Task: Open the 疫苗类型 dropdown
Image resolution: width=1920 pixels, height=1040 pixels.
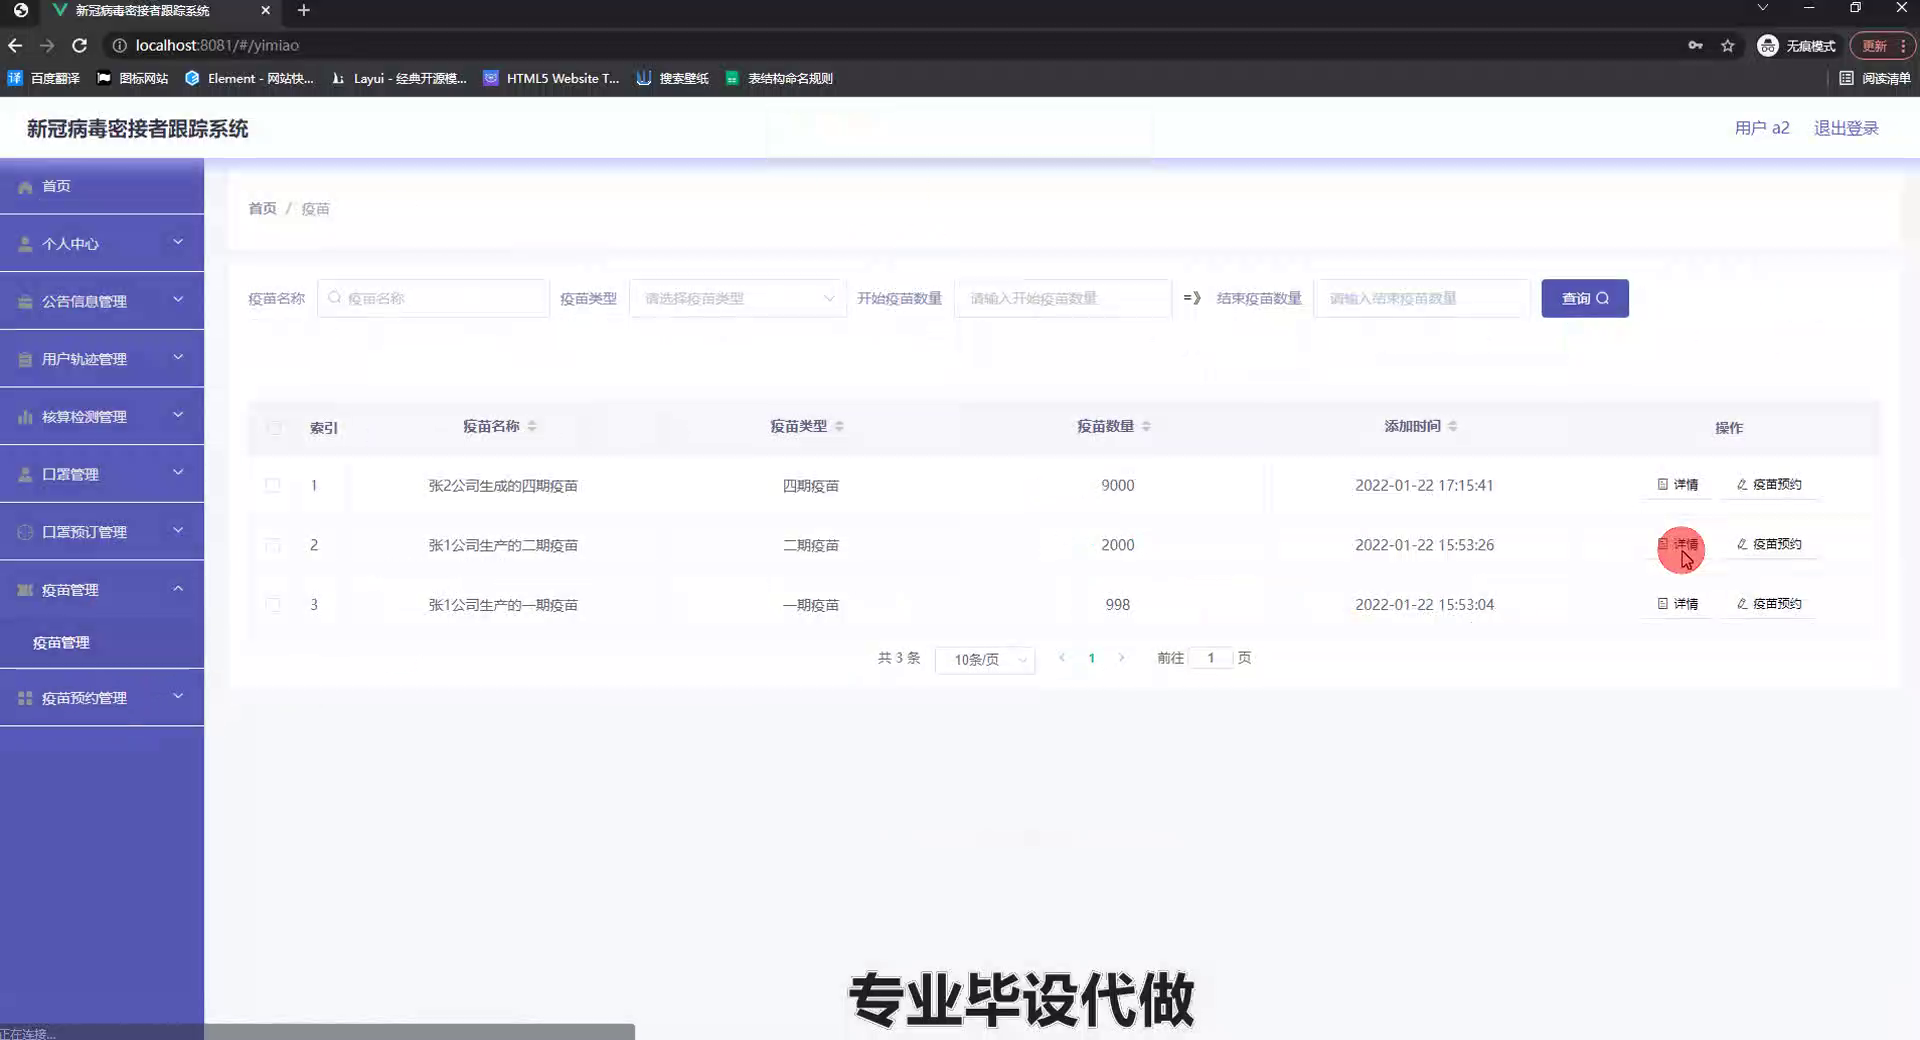Action: (738, 298)
